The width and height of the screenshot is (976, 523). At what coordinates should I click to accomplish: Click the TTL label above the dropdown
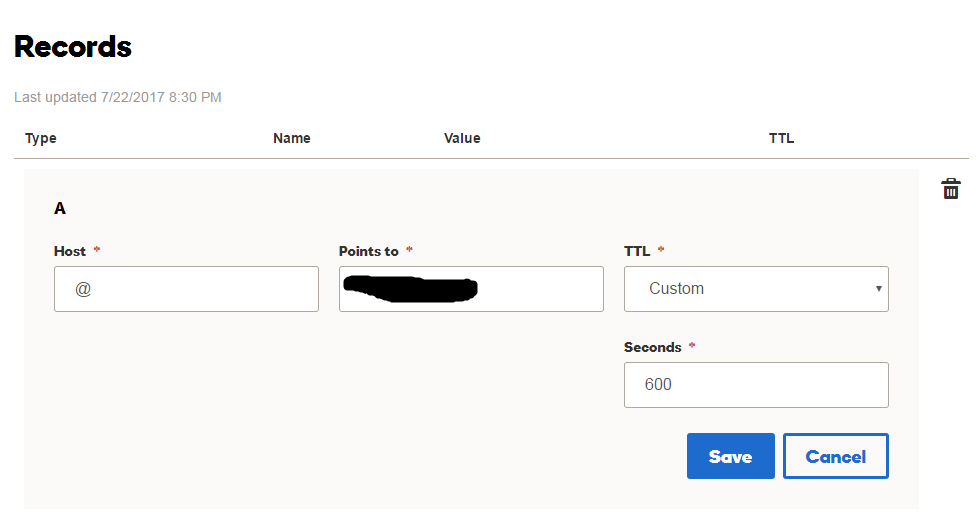[x=637, y=251]
